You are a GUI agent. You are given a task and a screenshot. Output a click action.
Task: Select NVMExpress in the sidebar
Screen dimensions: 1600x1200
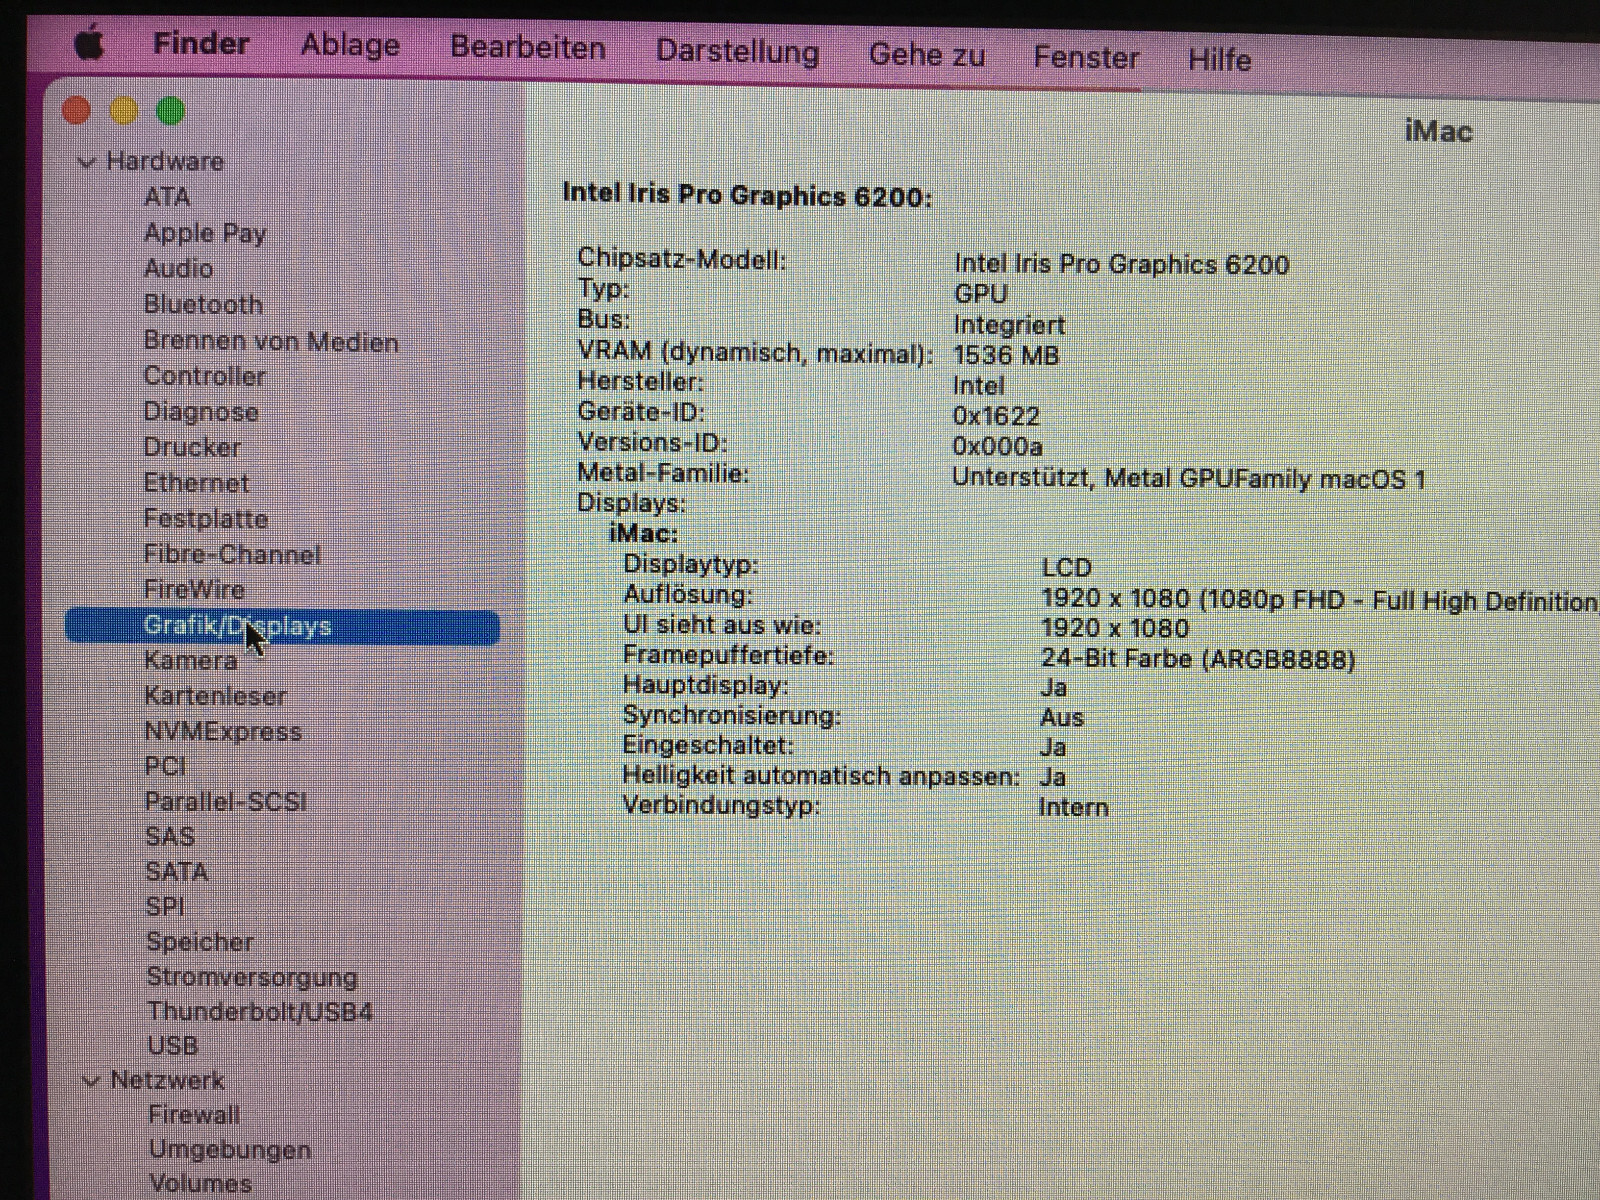(223, 731)
